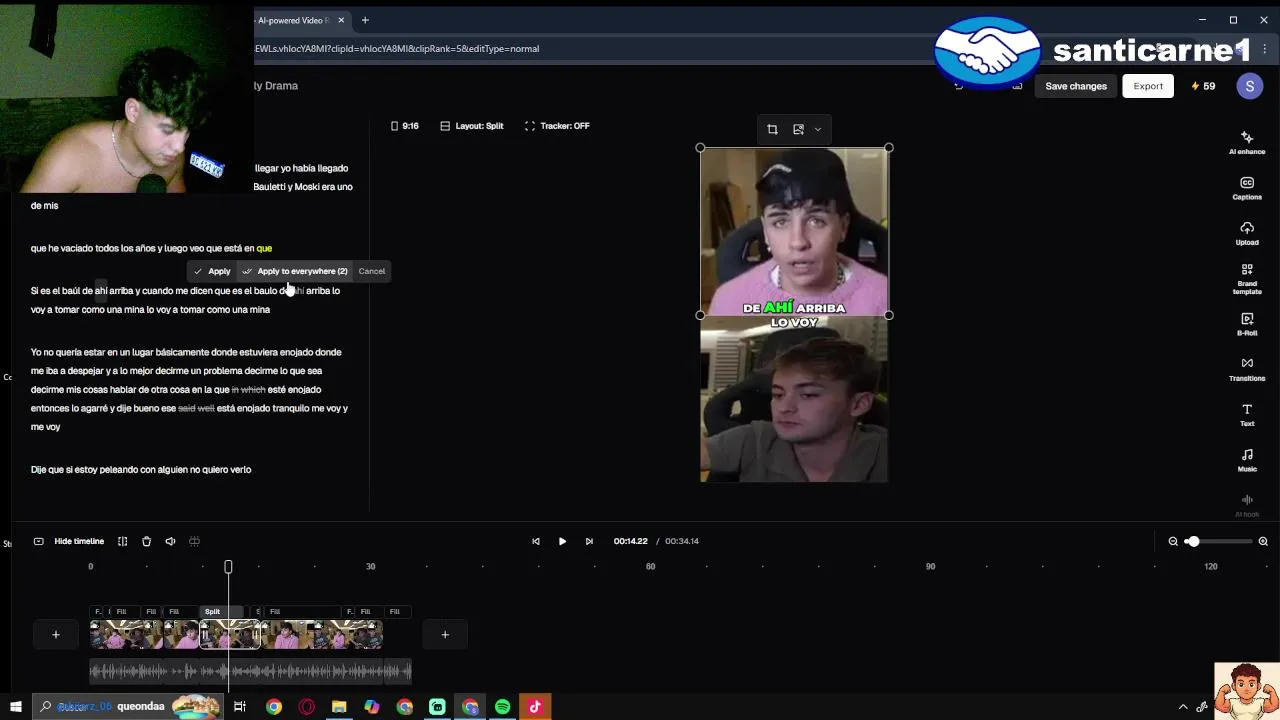Image resolution: width=1280 pixels, height=720 pixels.
Task: Click the 00:14.22 current time readout
Action: (630, 541)
